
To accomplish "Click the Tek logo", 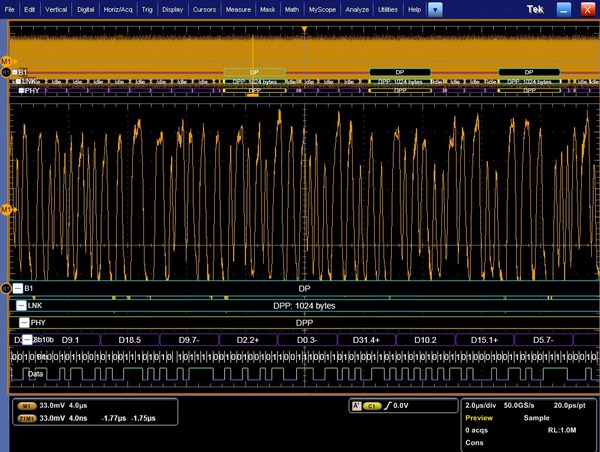I will 535,10.
